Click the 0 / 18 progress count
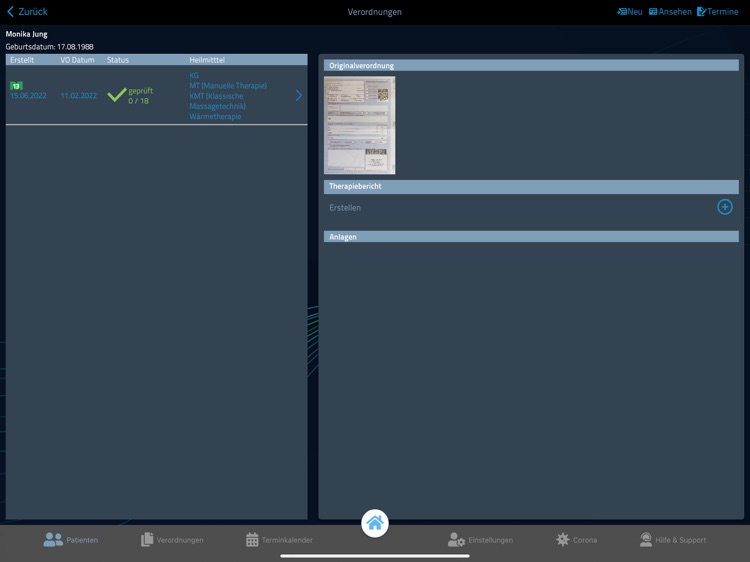 point(138,101)
